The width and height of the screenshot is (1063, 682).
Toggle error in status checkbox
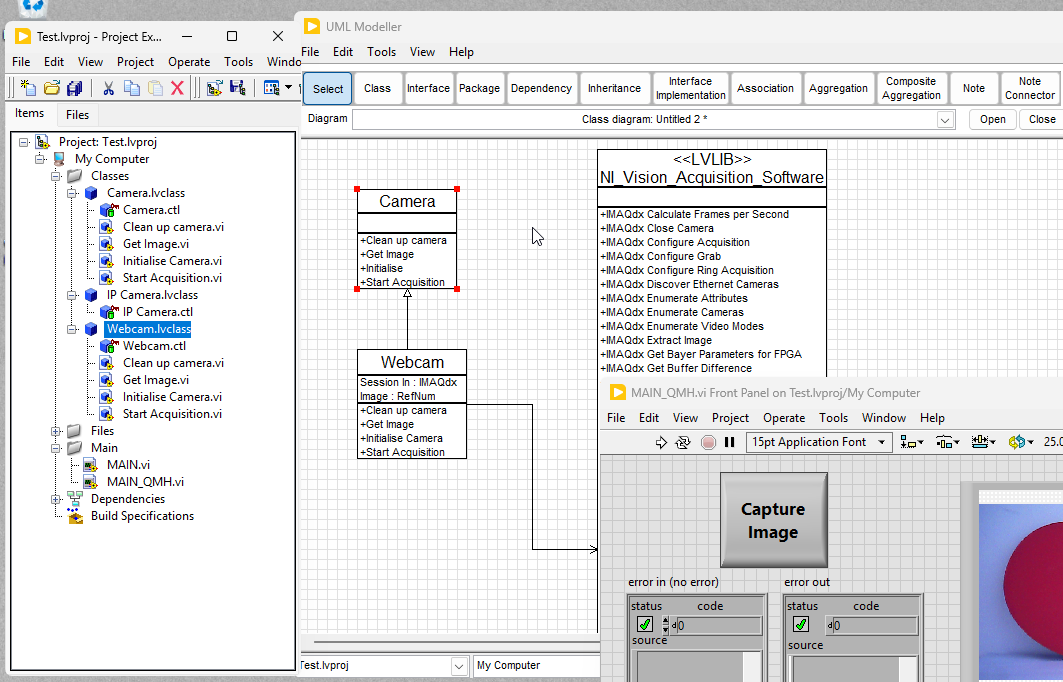coord(645,624)
